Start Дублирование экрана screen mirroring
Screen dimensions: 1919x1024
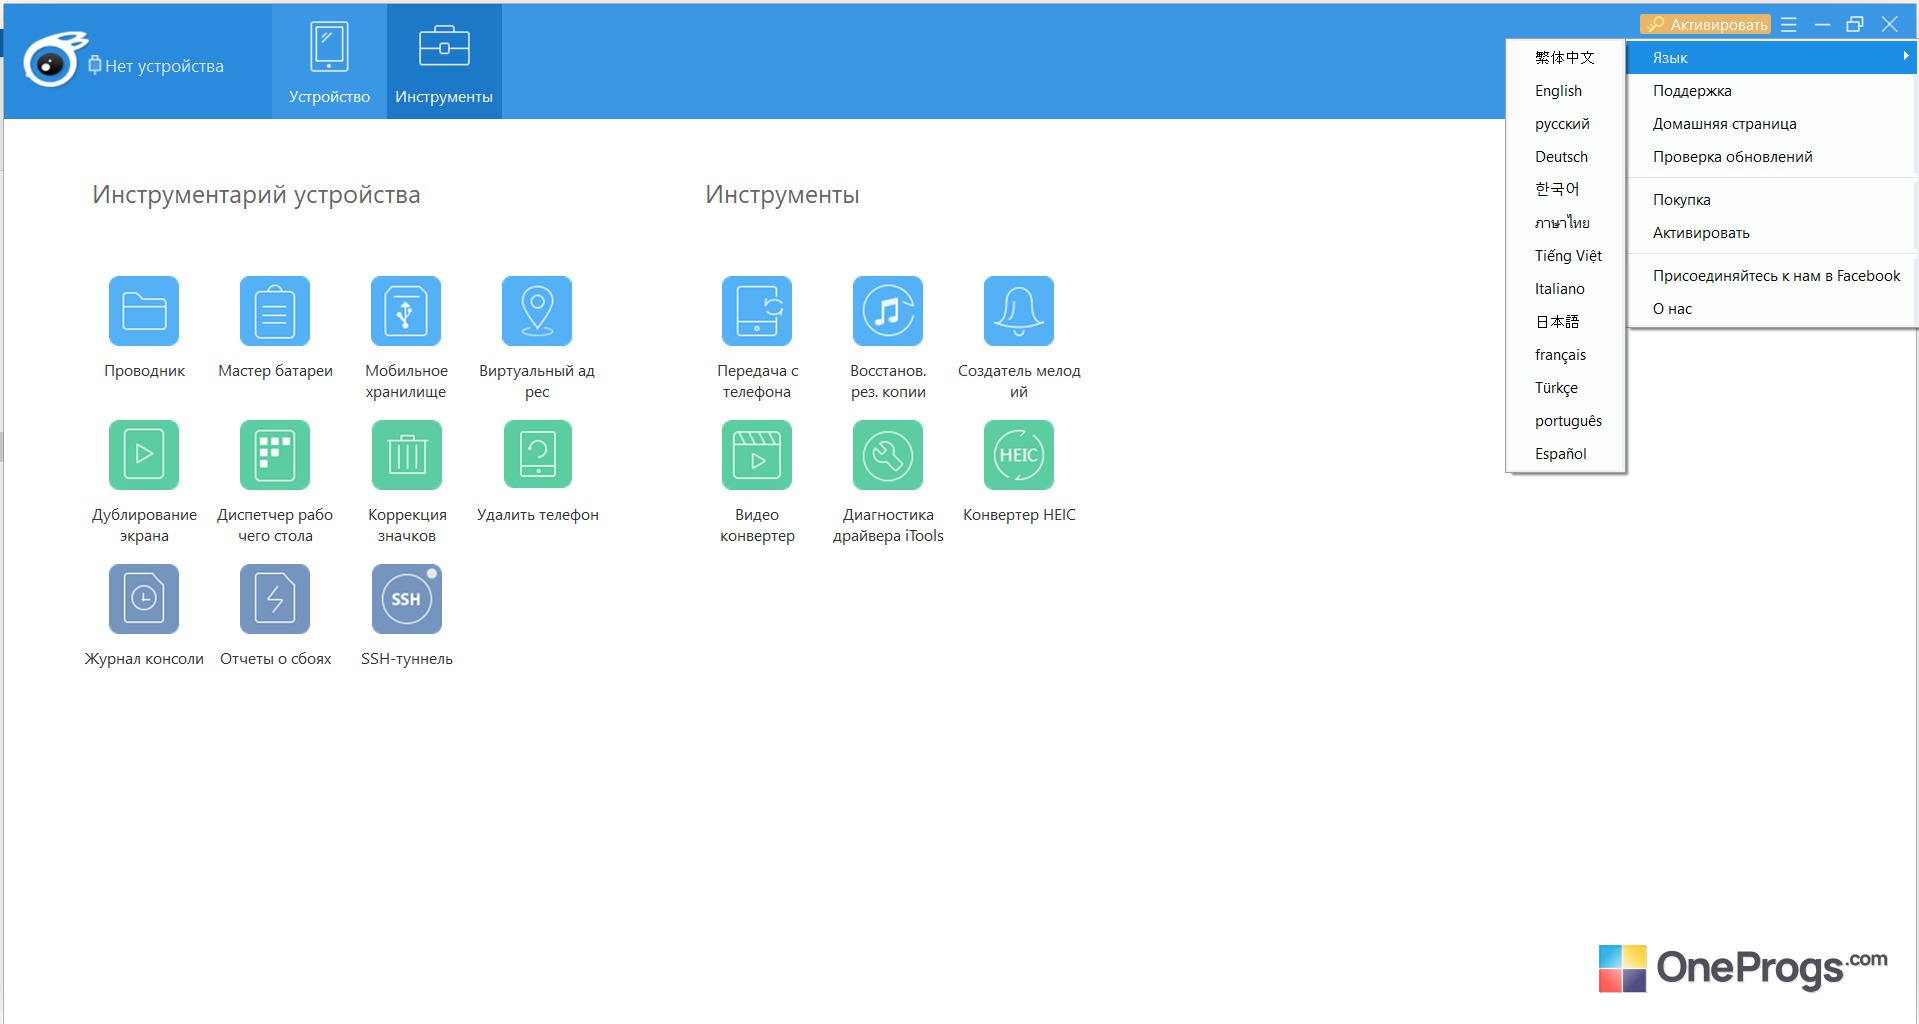pyautogui.click(x=144, y=455)
